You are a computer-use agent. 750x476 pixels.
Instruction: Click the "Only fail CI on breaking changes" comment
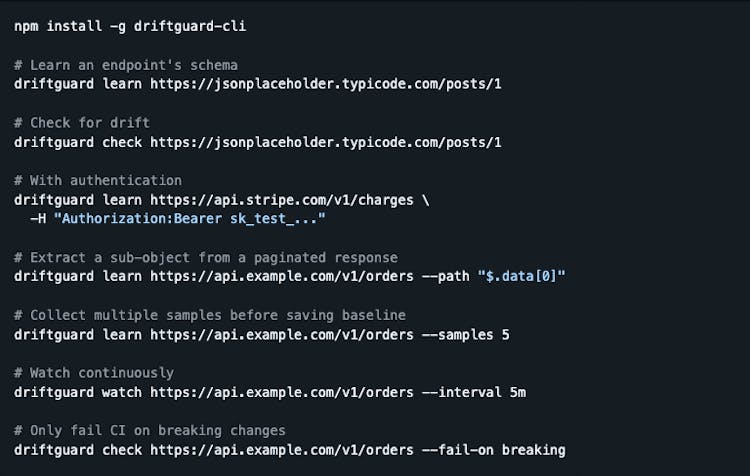pyautogui.click(x=150, y=431)
